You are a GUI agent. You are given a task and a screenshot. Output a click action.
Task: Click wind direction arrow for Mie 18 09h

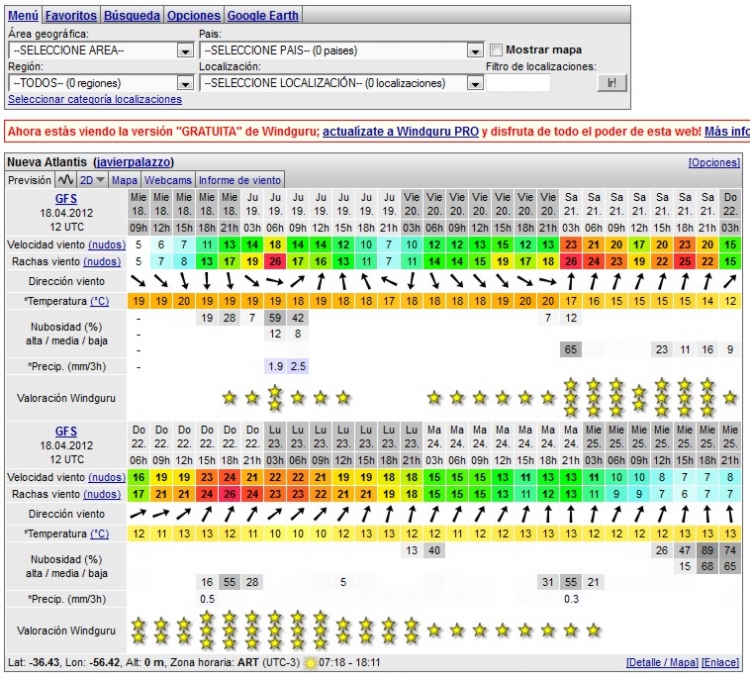pyautogui.click(x=138, y=281)
